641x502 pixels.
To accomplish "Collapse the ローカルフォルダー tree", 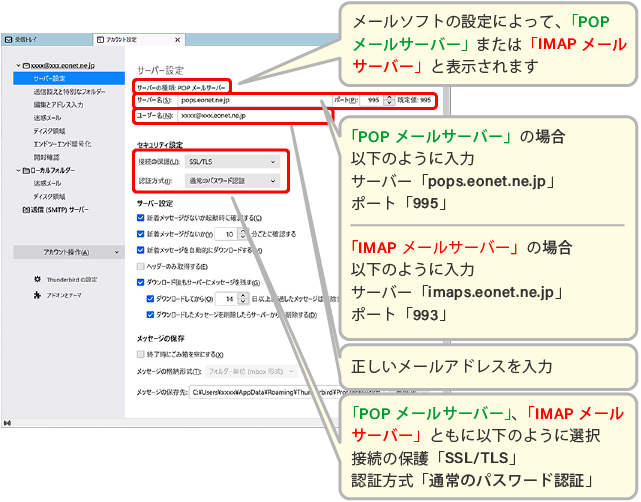I will pyautogui.click(x=18, y=170).
